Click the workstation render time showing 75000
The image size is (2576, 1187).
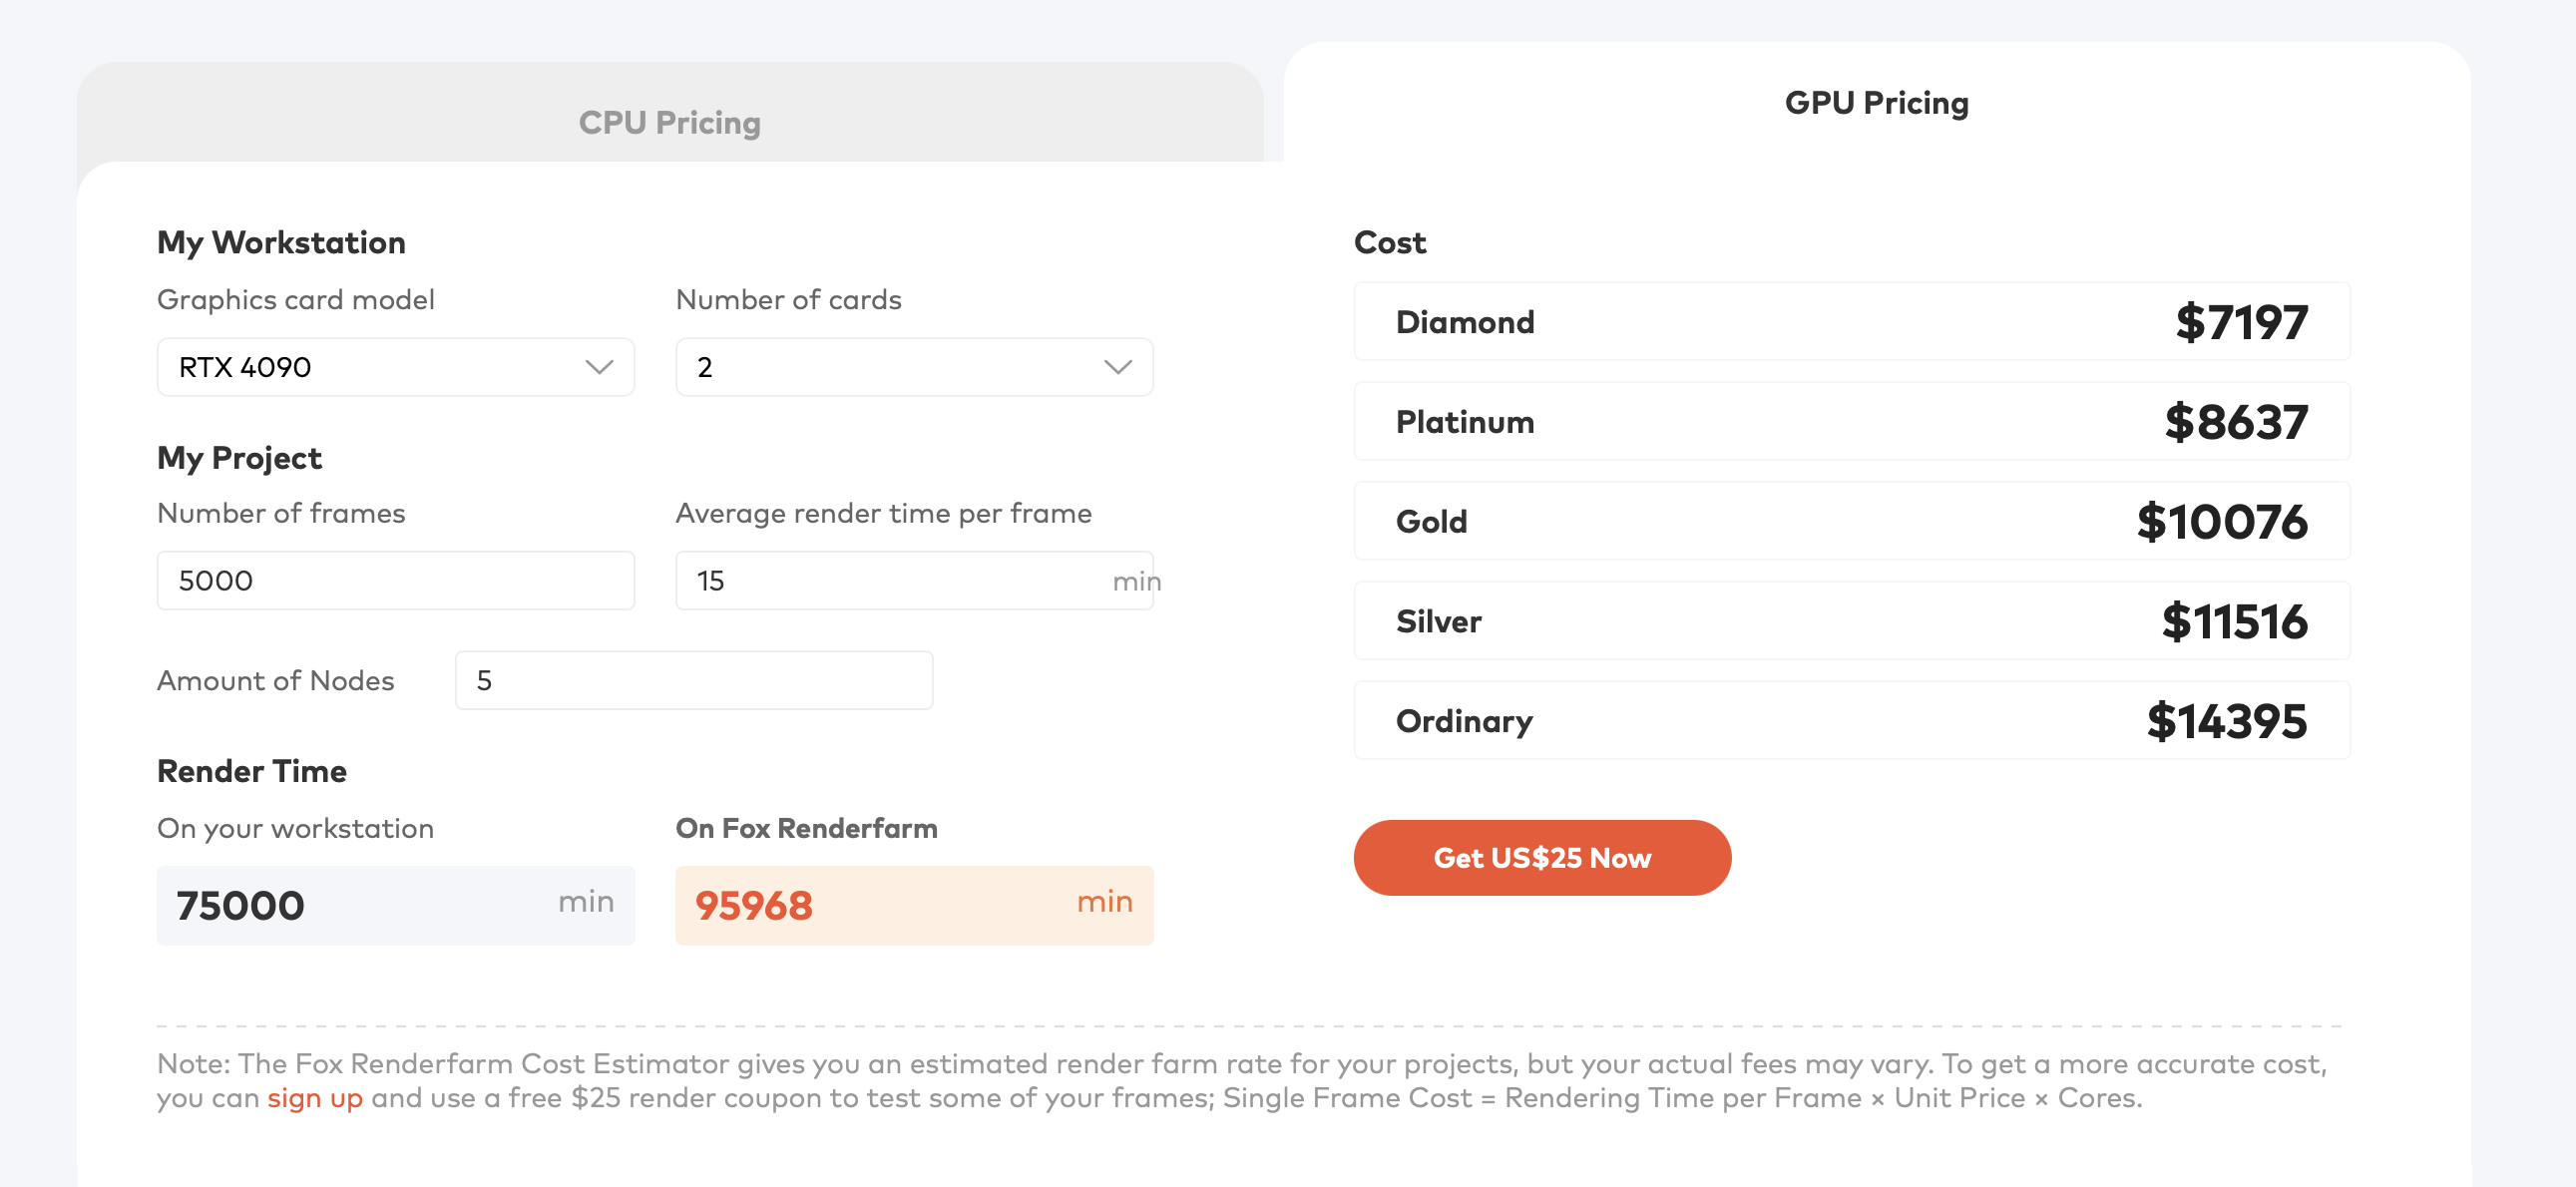[395, 905]
